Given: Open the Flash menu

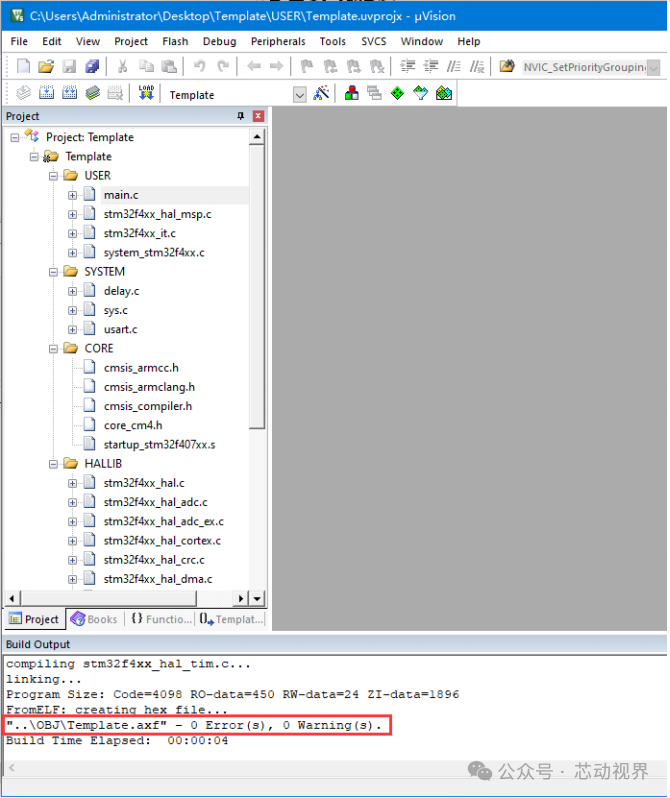Looking at the screenshot, I should (x=175, y=41).
